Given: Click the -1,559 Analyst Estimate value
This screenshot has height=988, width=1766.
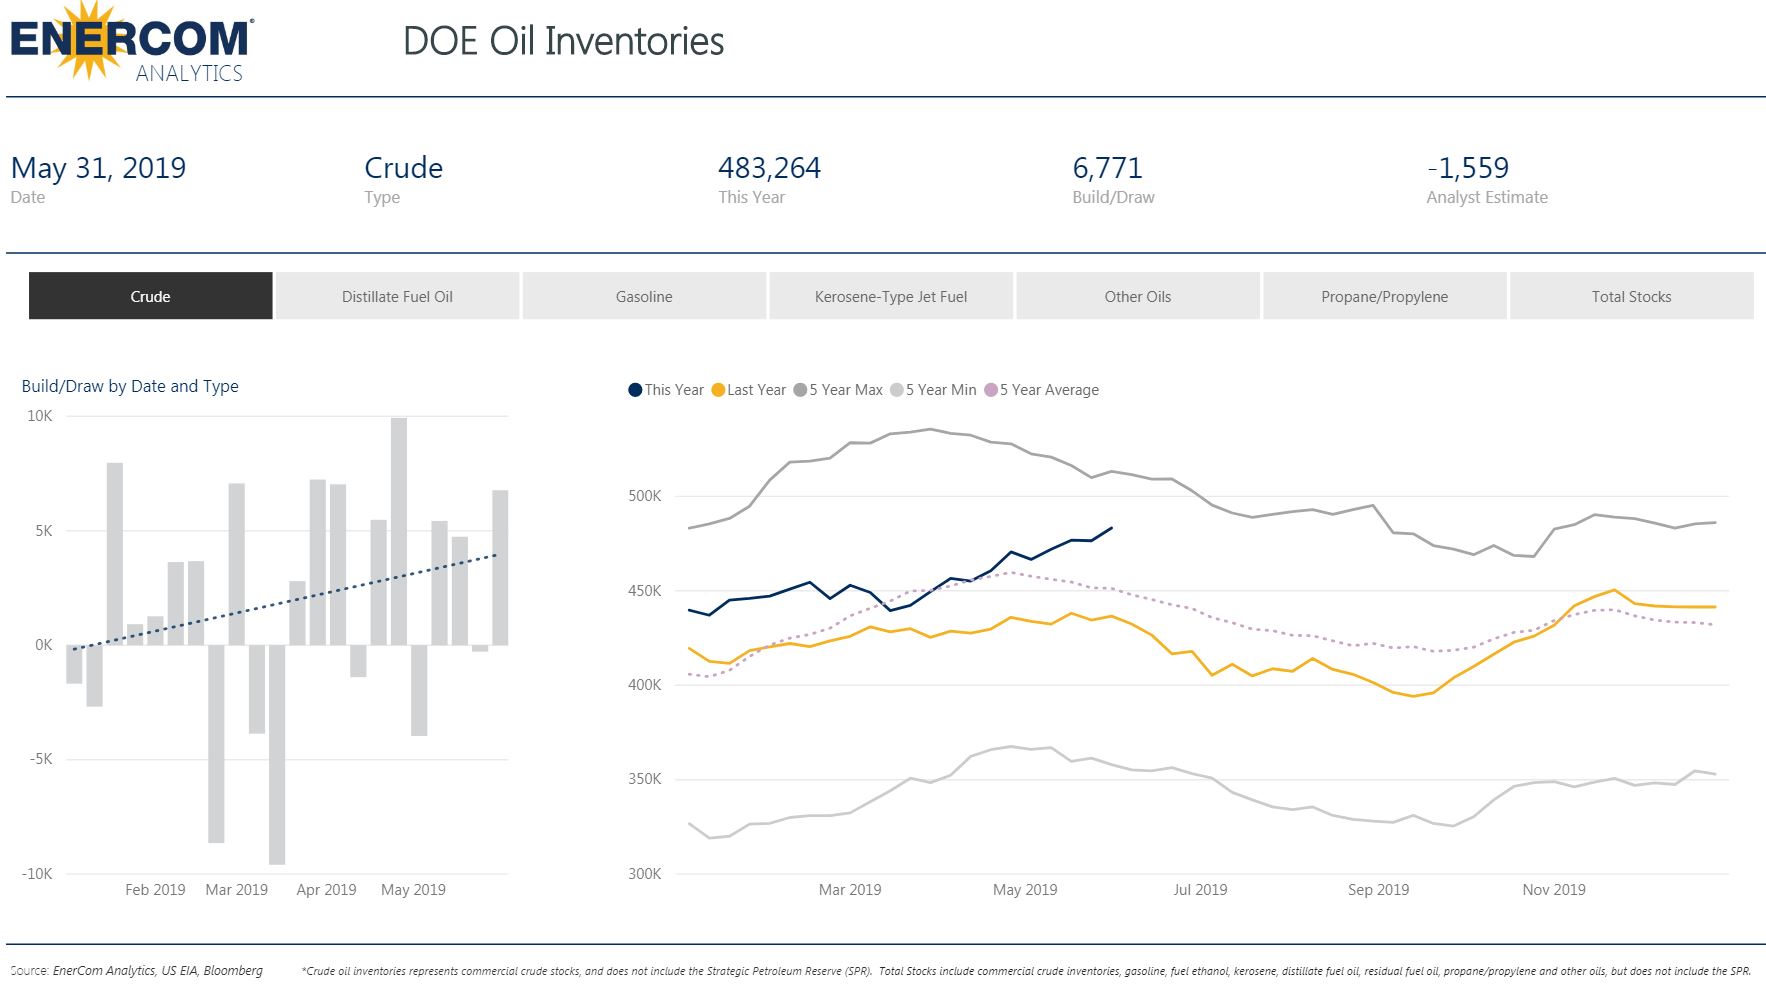Looking at the screenshot, I should pos(1467,168).
